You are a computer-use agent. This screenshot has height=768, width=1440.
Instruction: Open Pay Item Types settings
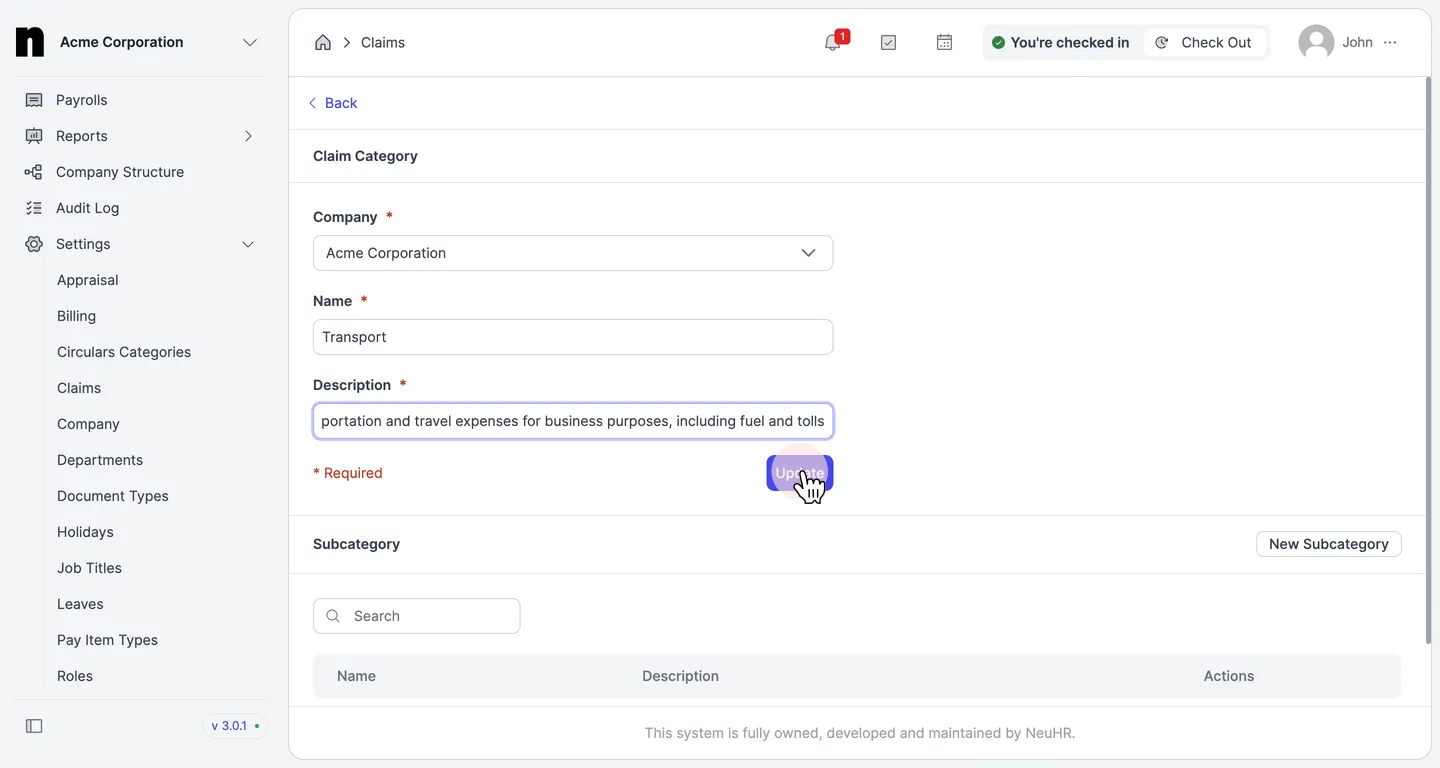pyautogui.click(x=107, y=640)
